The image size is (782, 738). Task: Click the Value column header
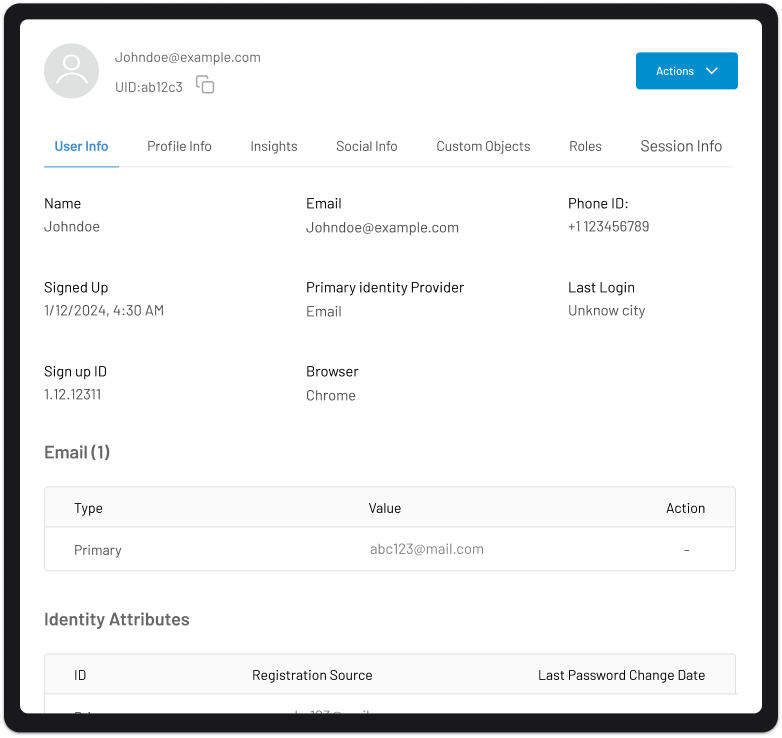pyautogui.click(x=385, y=508)
